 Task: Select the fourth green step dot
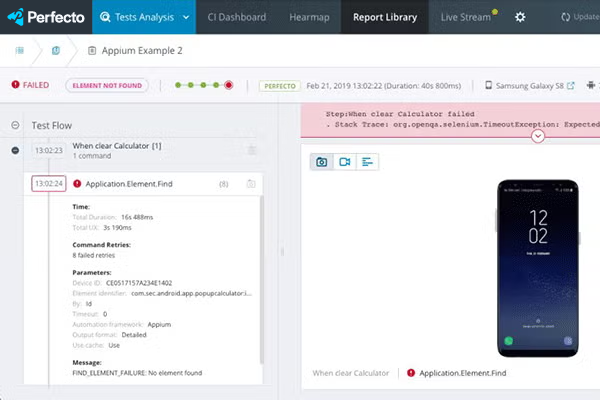click(x=216, y=85)
